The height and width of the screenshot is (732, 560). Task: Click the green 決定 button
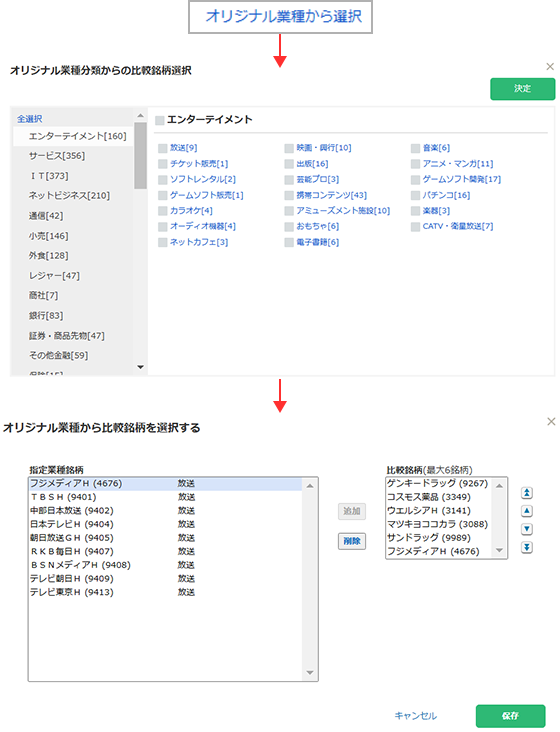click(523, 89)
